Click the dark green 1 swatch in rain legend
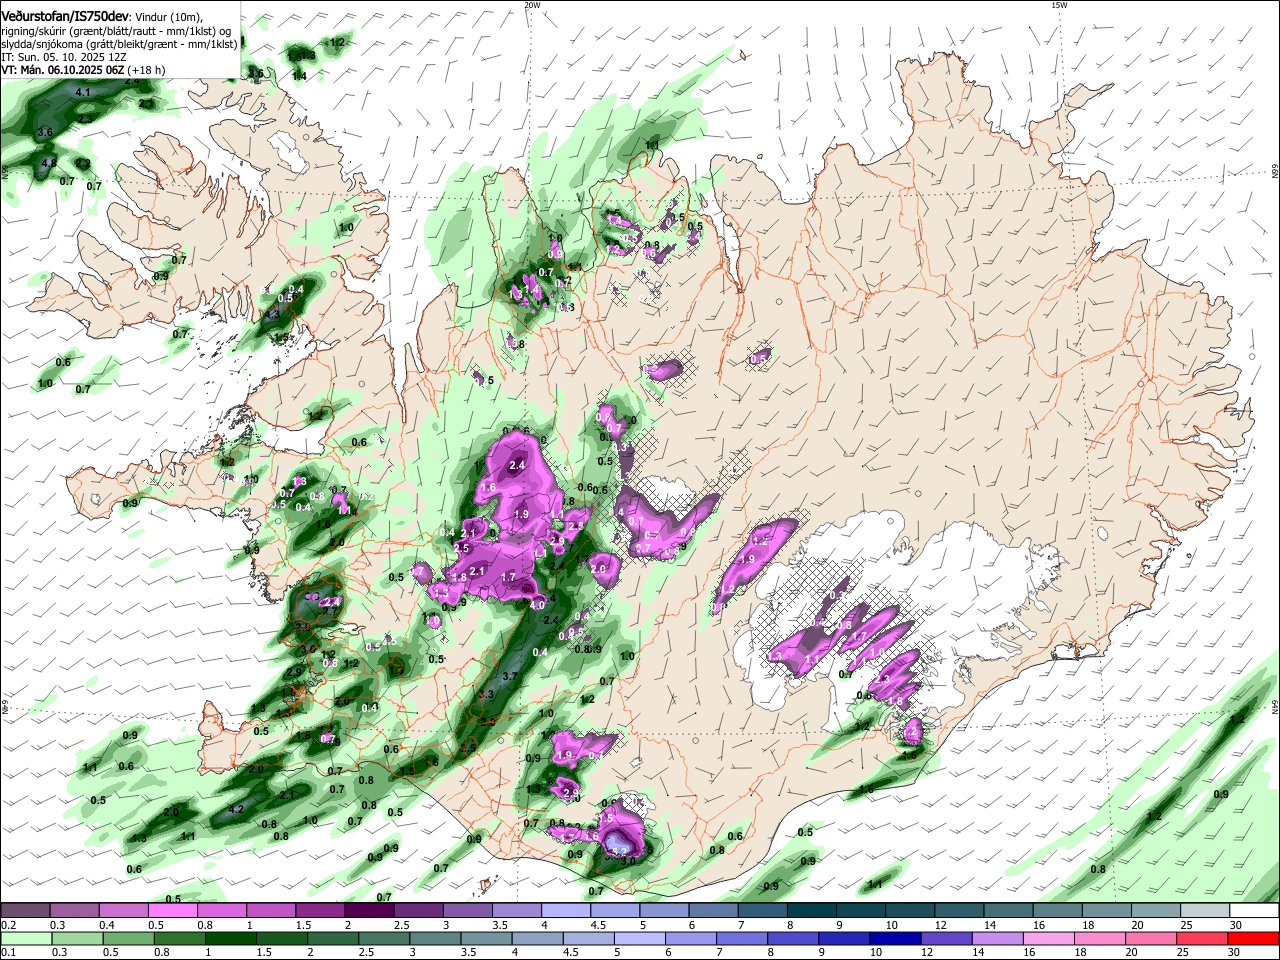This screenshot has width=1280, height=960. (230, 938)
